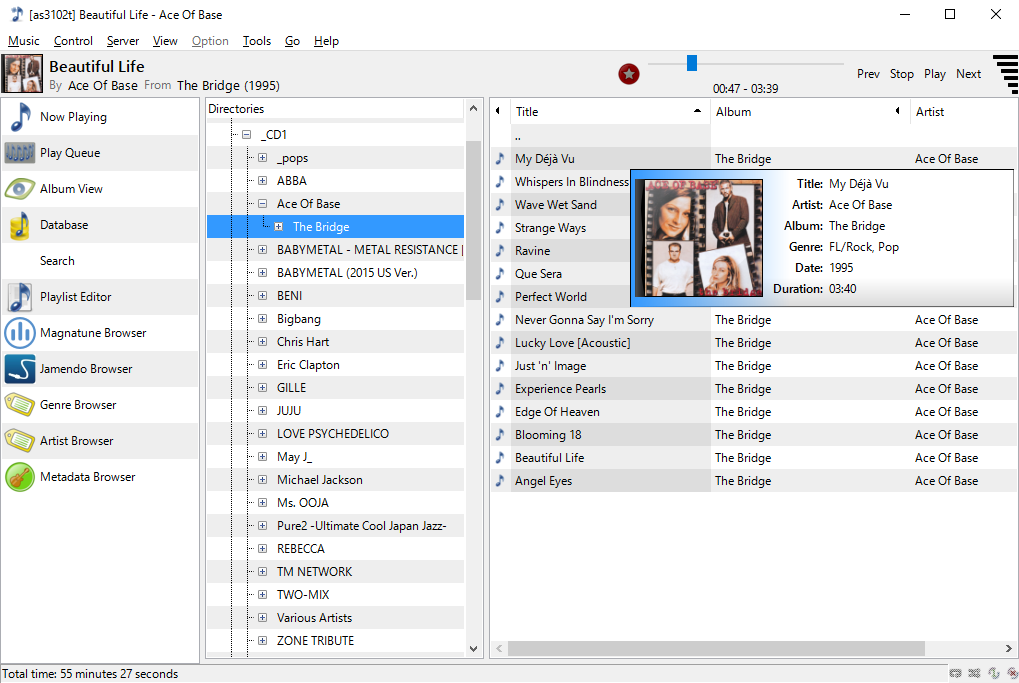Click the Prev track button
Screen dimensions: 1019x683
click(x=868, y=74)
